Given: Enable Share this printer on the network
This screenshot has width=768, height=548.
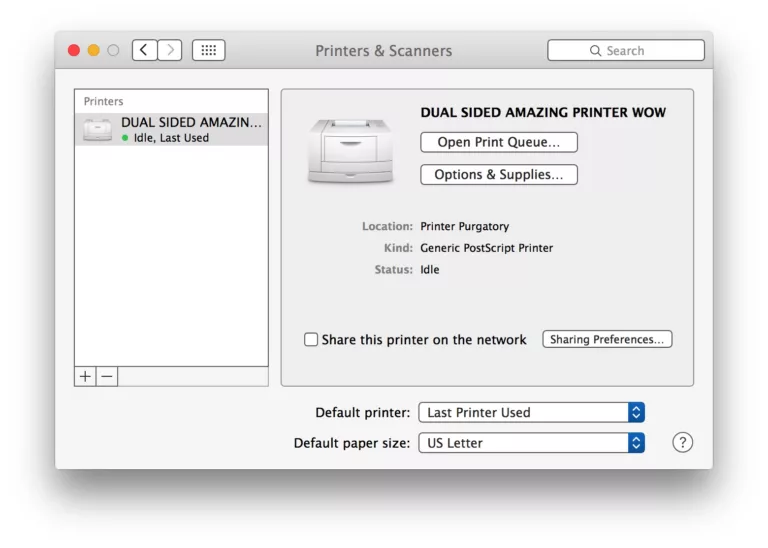Looking at the screenshot, I should 311,340.
